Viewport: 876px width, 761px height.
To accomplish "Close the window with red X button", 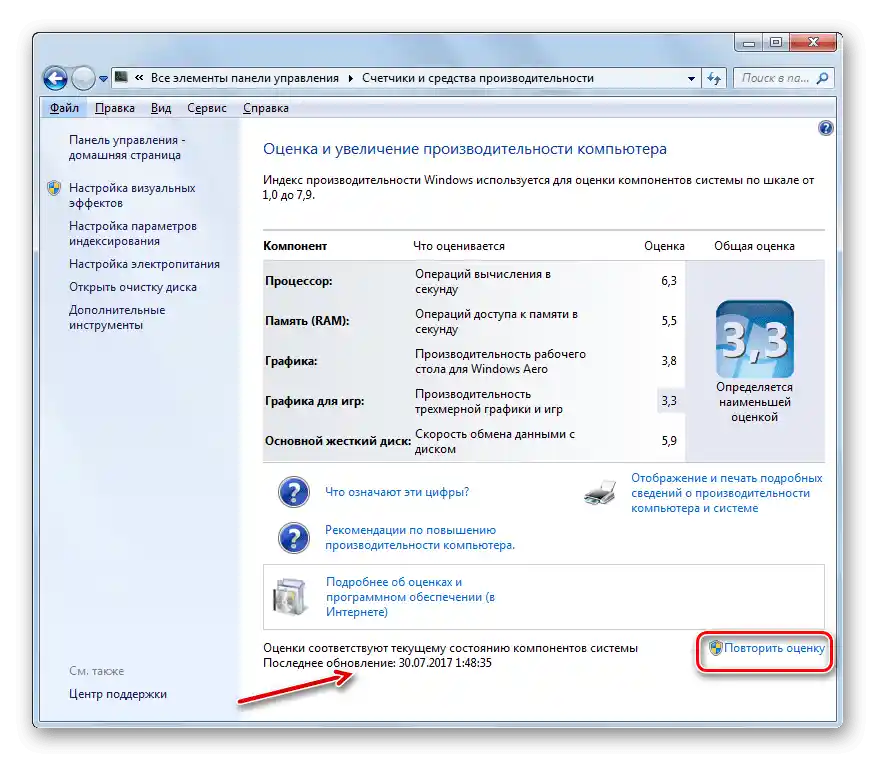I will click(813, 42).
